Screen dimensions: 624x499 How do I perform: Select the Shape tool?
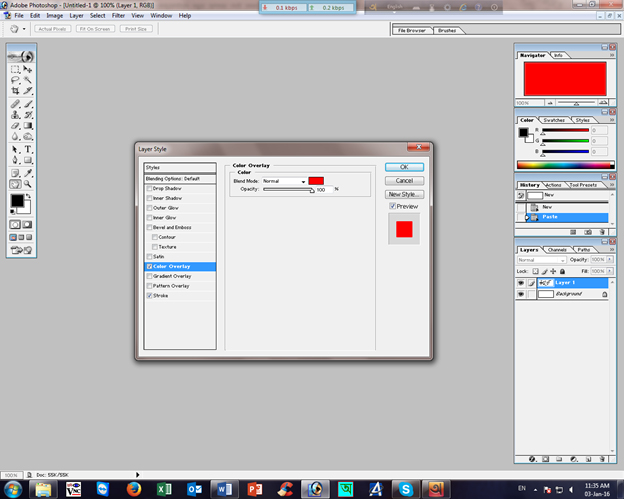point(28,160)
